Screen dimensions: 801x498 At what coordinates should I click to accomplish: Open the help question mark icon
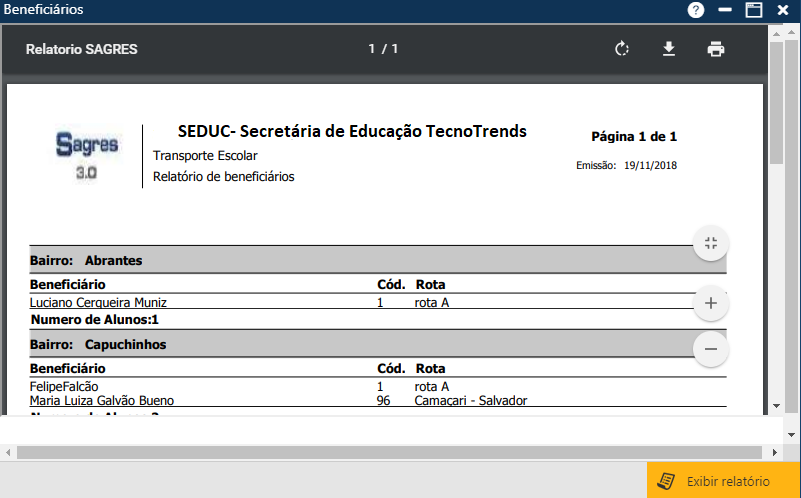696,10
